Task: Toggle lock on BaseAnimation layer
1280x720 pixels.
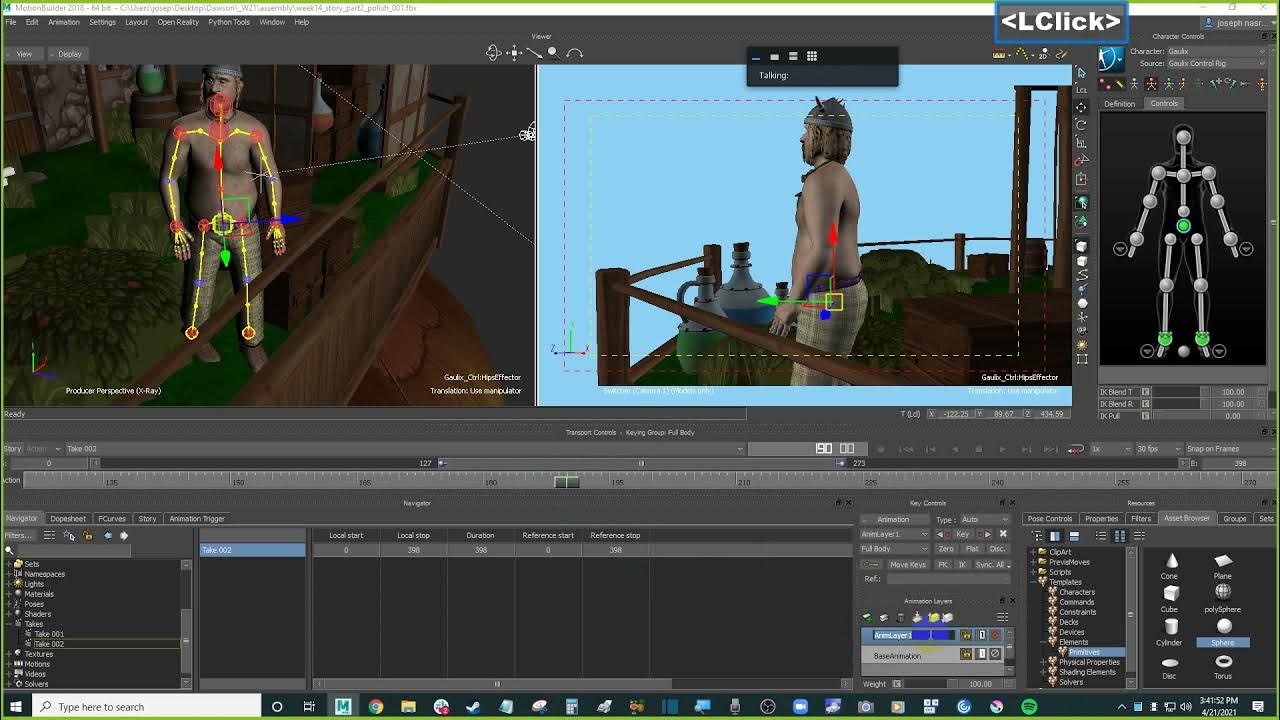Action: pos(966,654)
